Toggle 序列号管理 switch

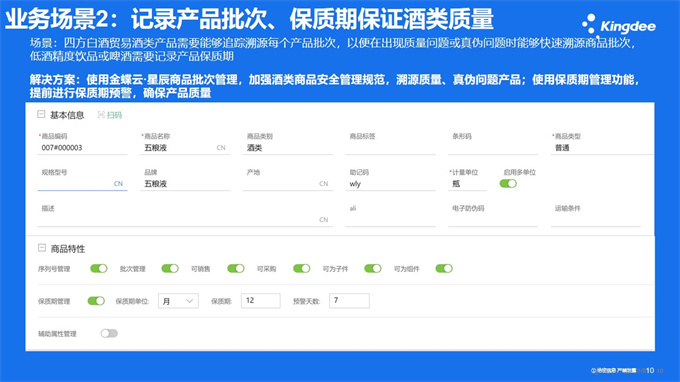[99, 268]
